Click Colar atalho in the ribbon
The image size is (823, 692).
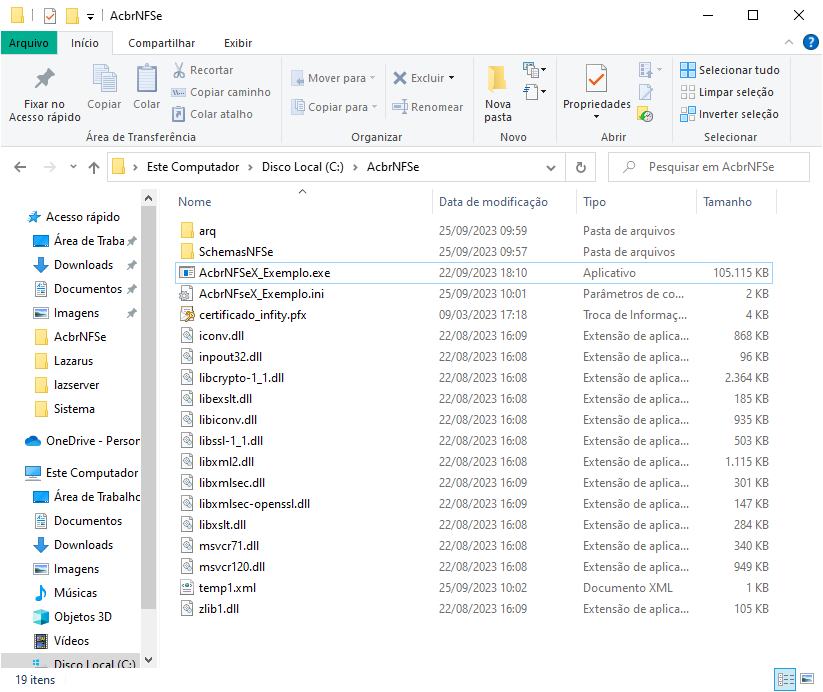click(x=213, y=114)
